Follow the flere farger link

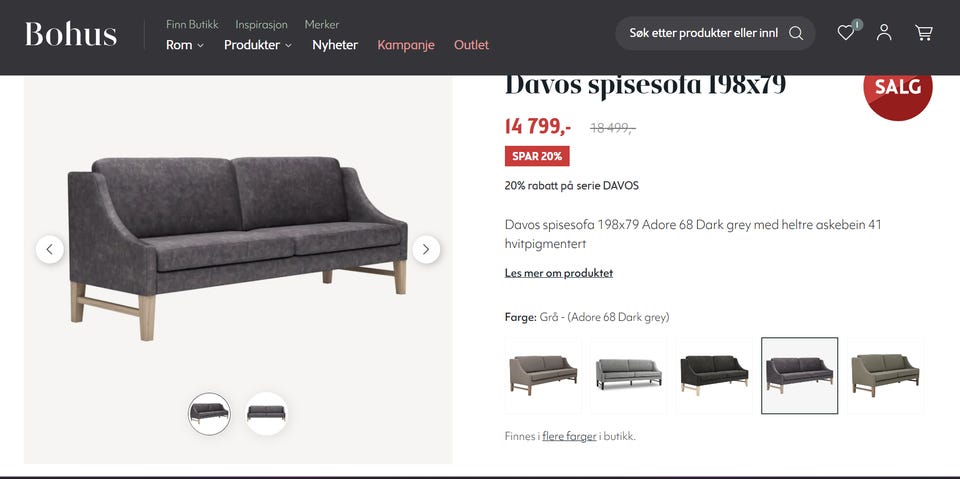point(569,437)
